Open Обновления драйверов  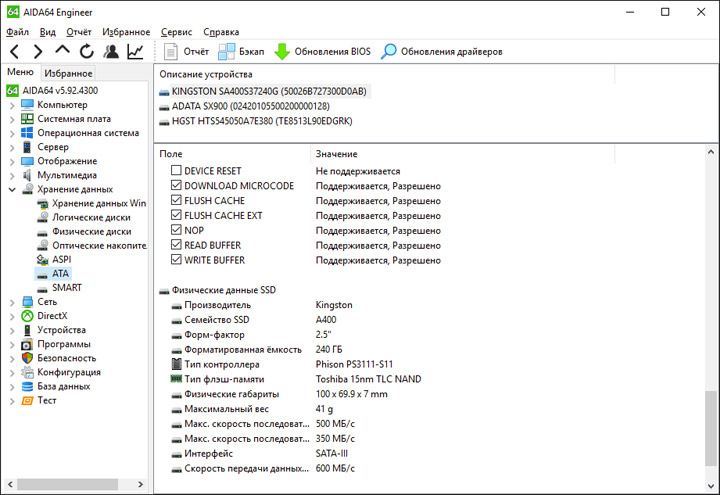(442, 51)
